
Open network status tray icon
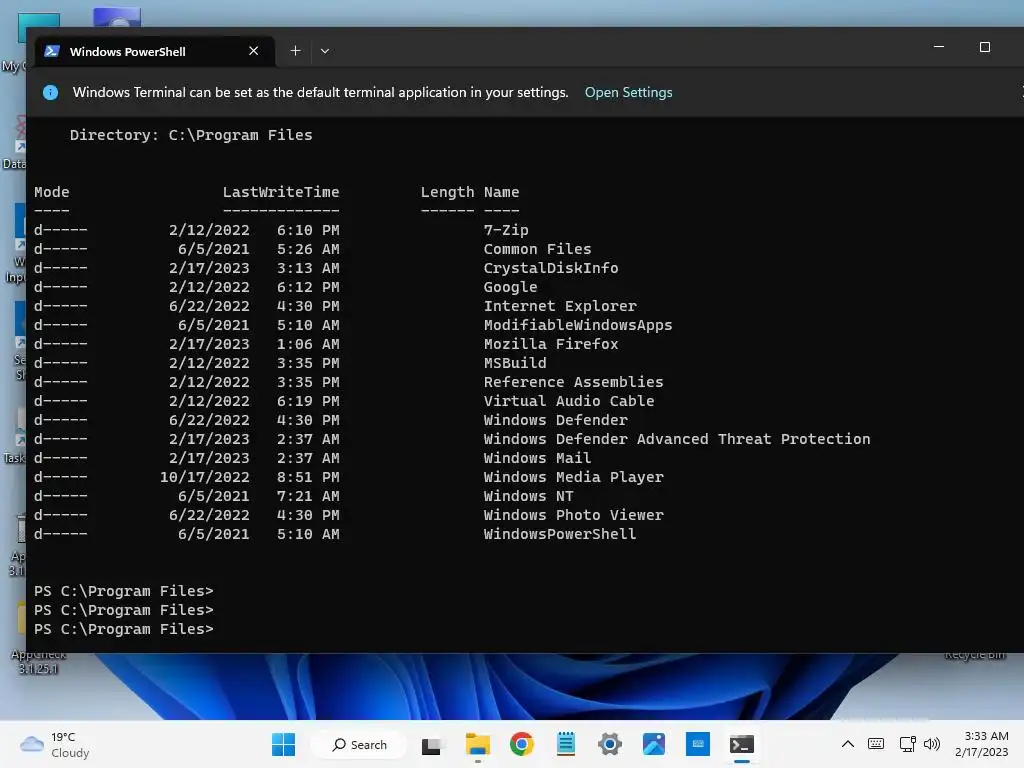click(x=907, y=744)
